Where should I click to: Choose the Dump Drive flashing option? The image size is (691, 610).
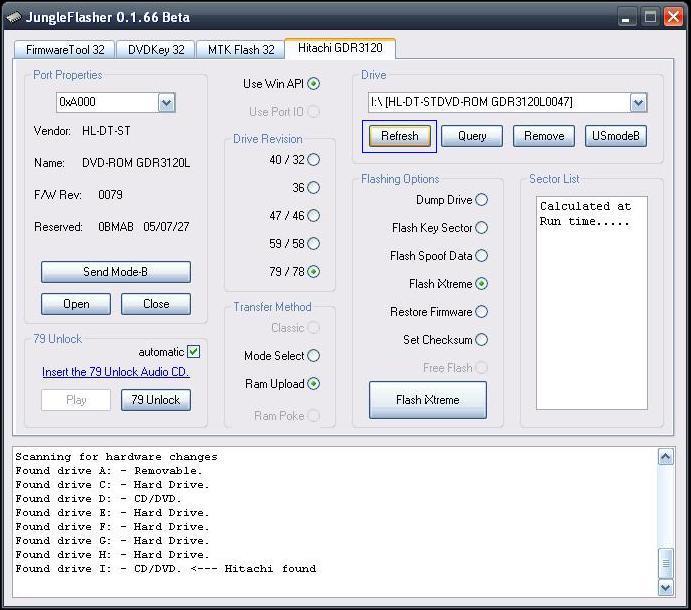point(482,200)
